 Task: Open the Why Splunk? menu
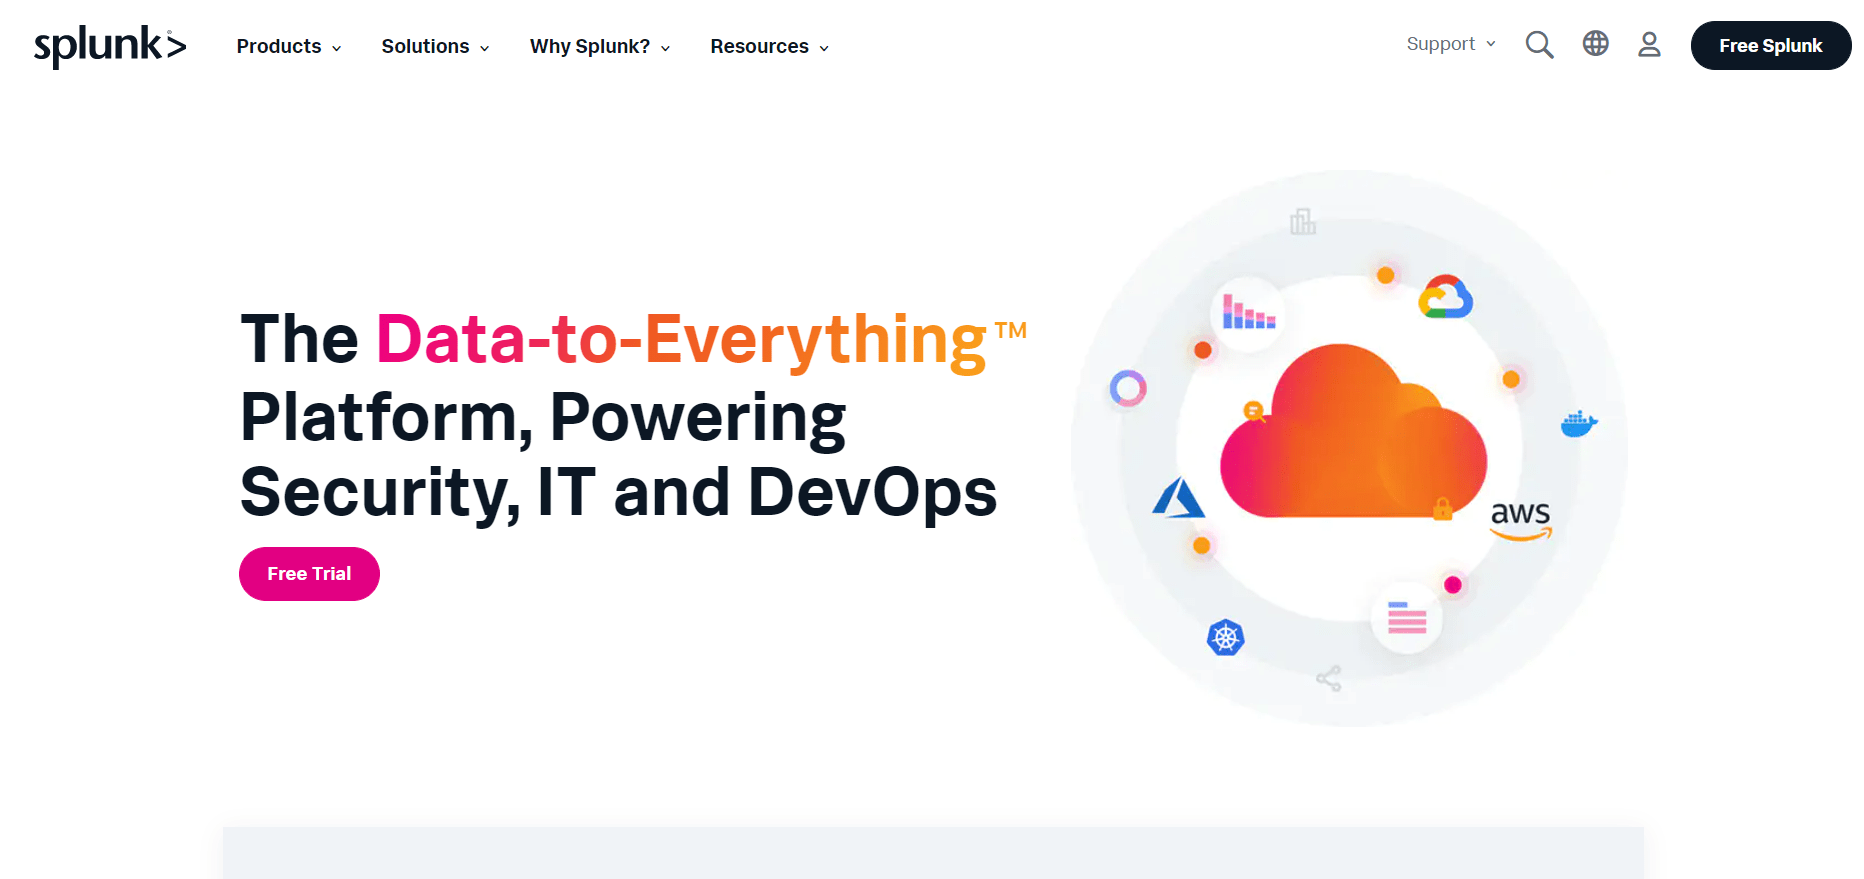(x=600, y=47)
